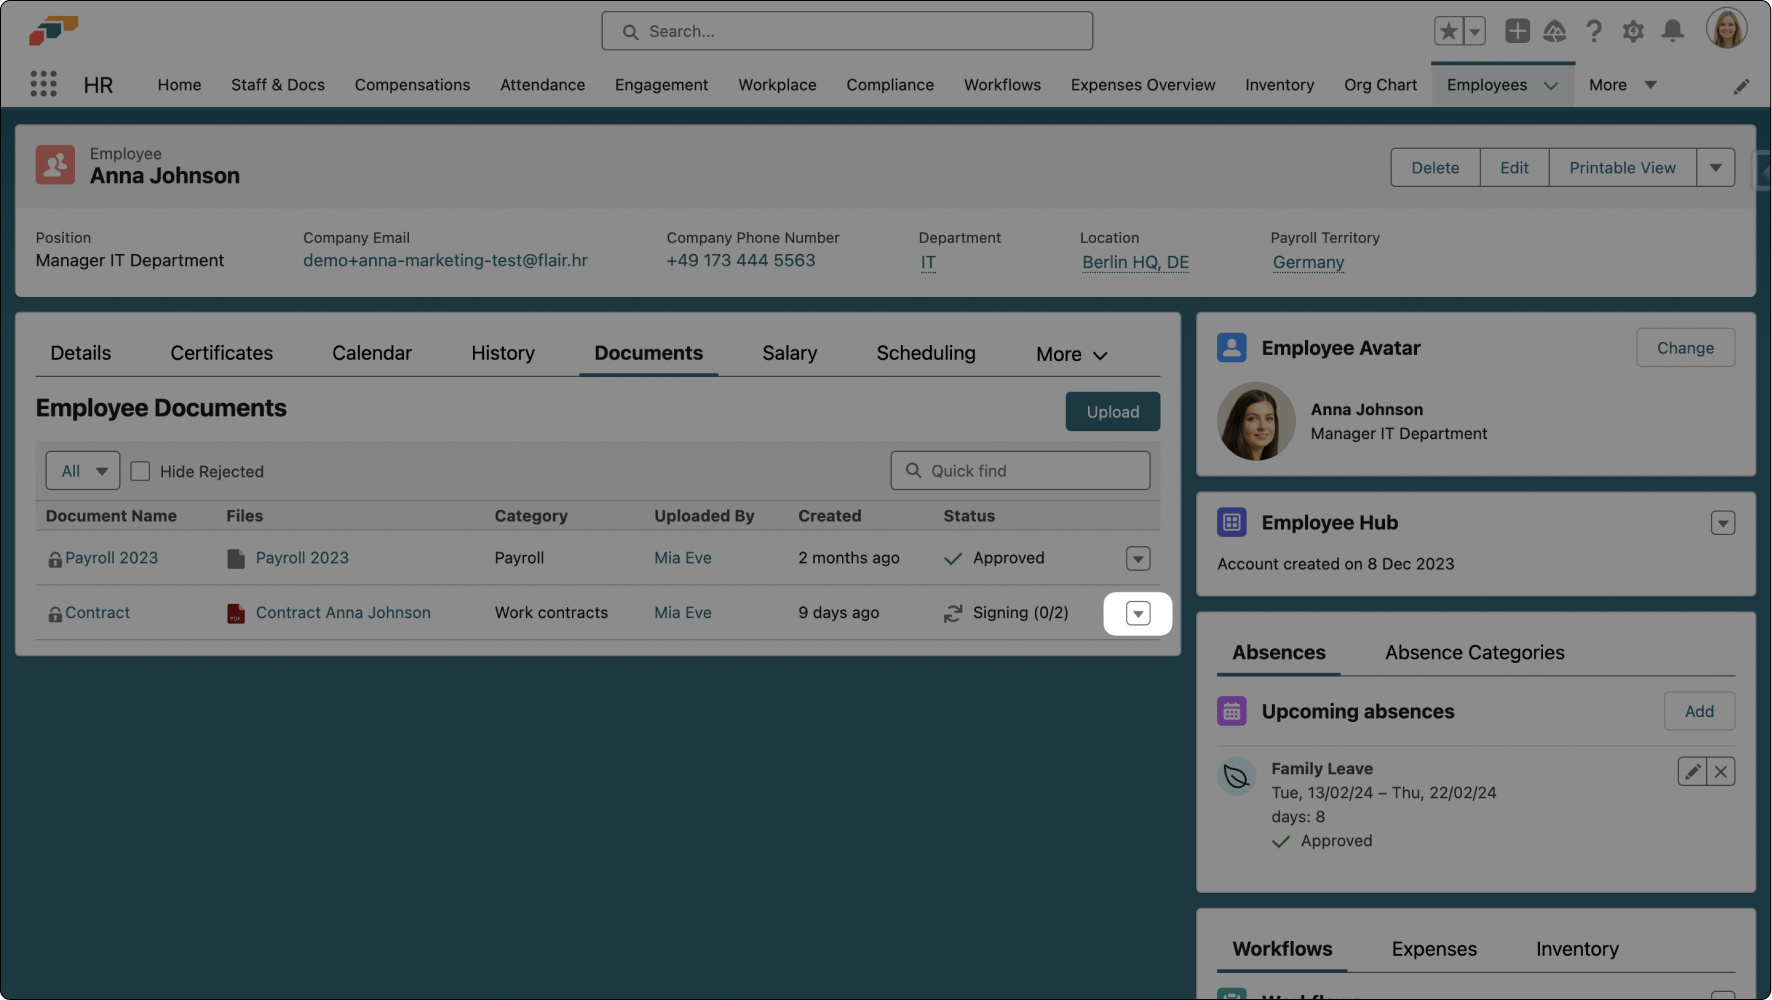The image size is (1772, 1000).
Task: Expand the Employee Hub card menu
Action: pyautogui.click(x=1722, y=523)
